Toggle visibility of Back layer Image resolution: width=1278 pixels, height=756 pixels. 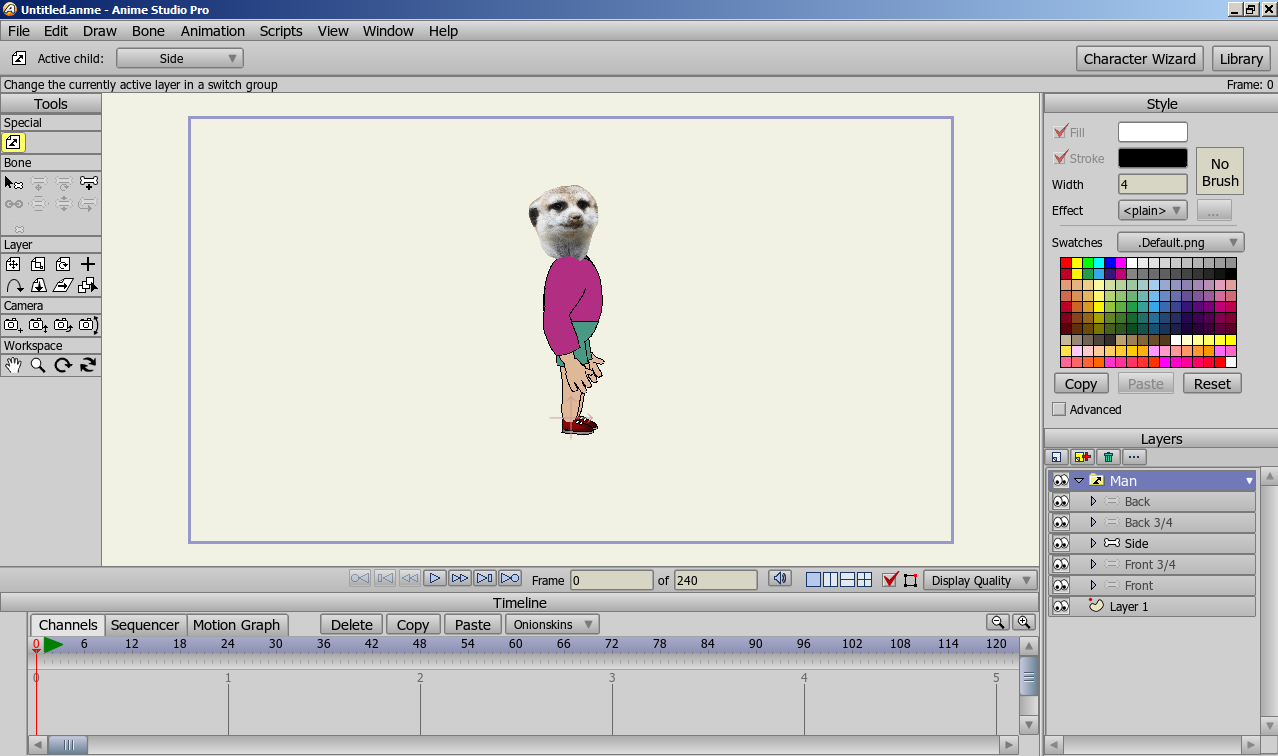(1060, 502)
